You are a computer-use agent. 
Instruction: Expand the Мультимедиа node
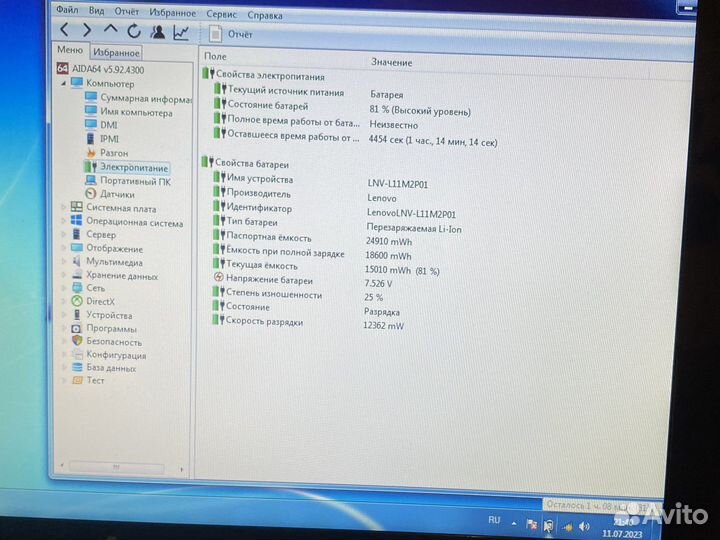pos(63,261)
